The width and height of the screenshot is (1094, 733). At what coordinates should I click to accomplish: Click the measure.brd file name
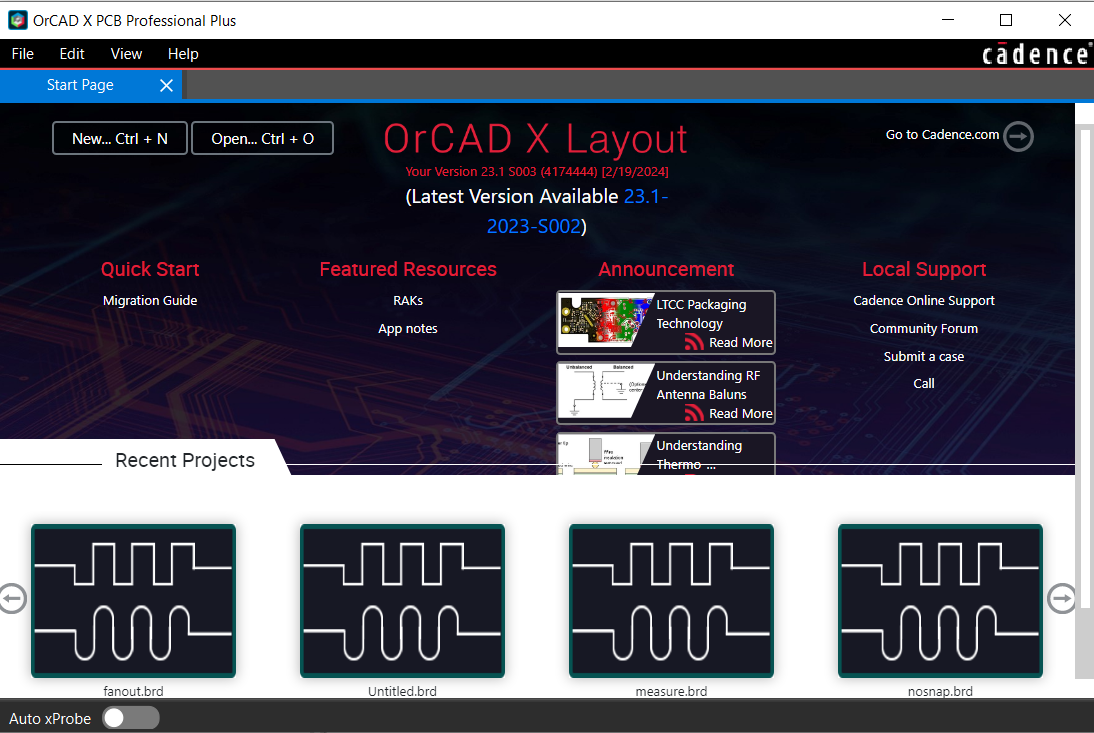click(x=671, y=691)
